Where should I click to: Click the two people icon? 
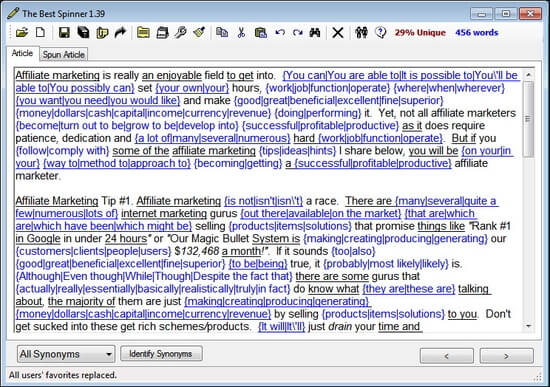[361, 33]
